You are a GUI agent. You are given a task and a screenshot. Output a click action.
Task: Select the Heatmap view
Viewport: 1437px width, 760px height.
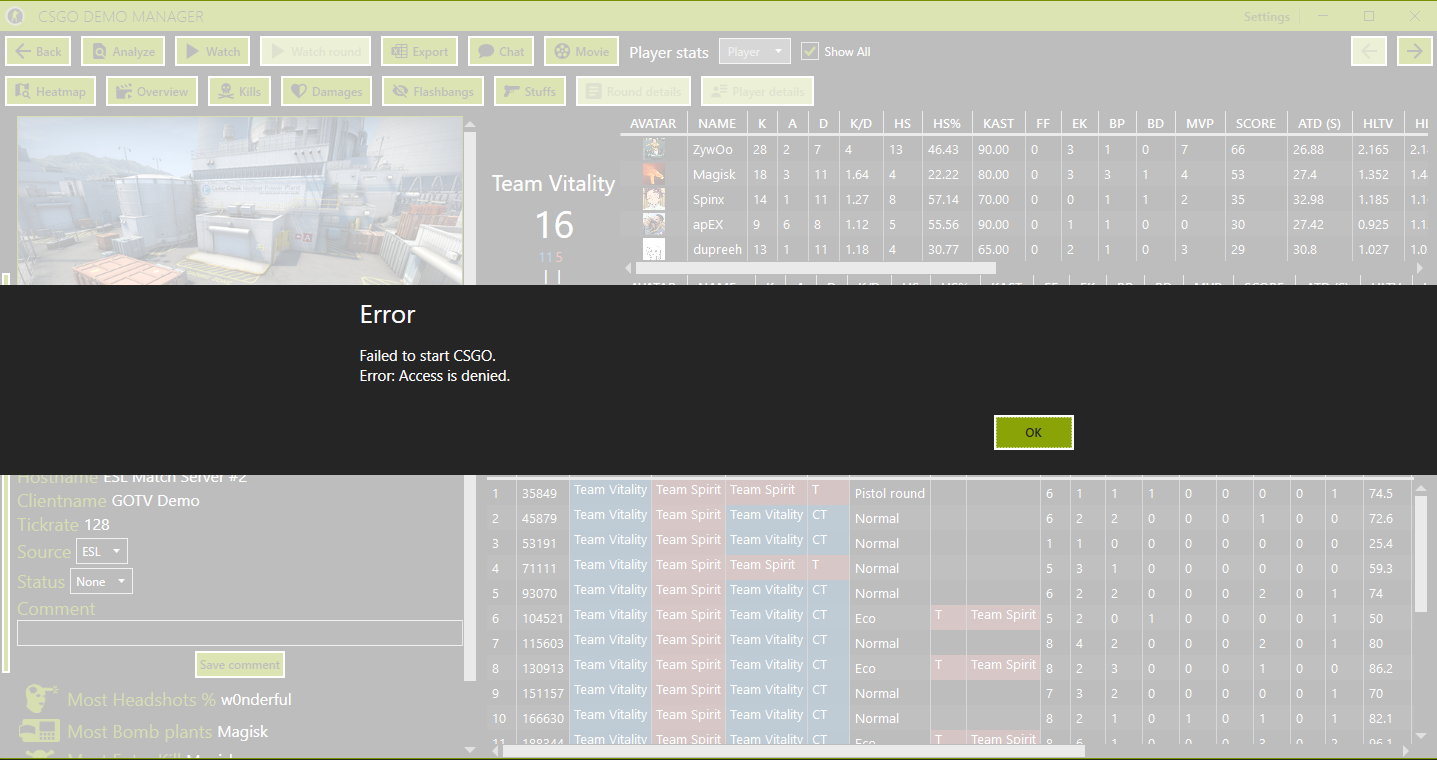50,90
